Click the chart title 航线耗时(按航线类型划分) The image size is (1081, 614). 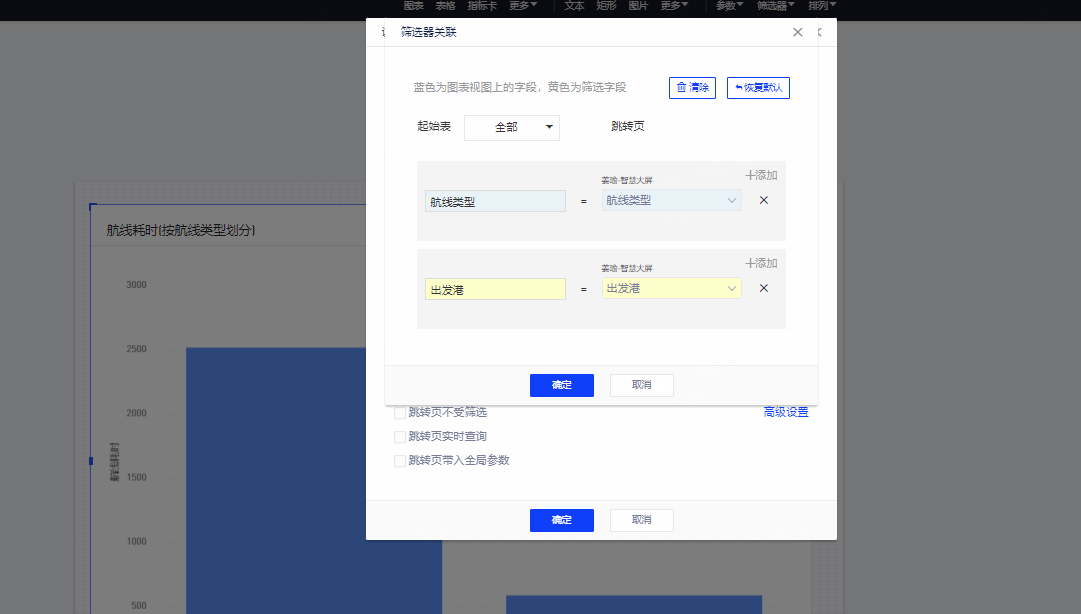[181, 230]
